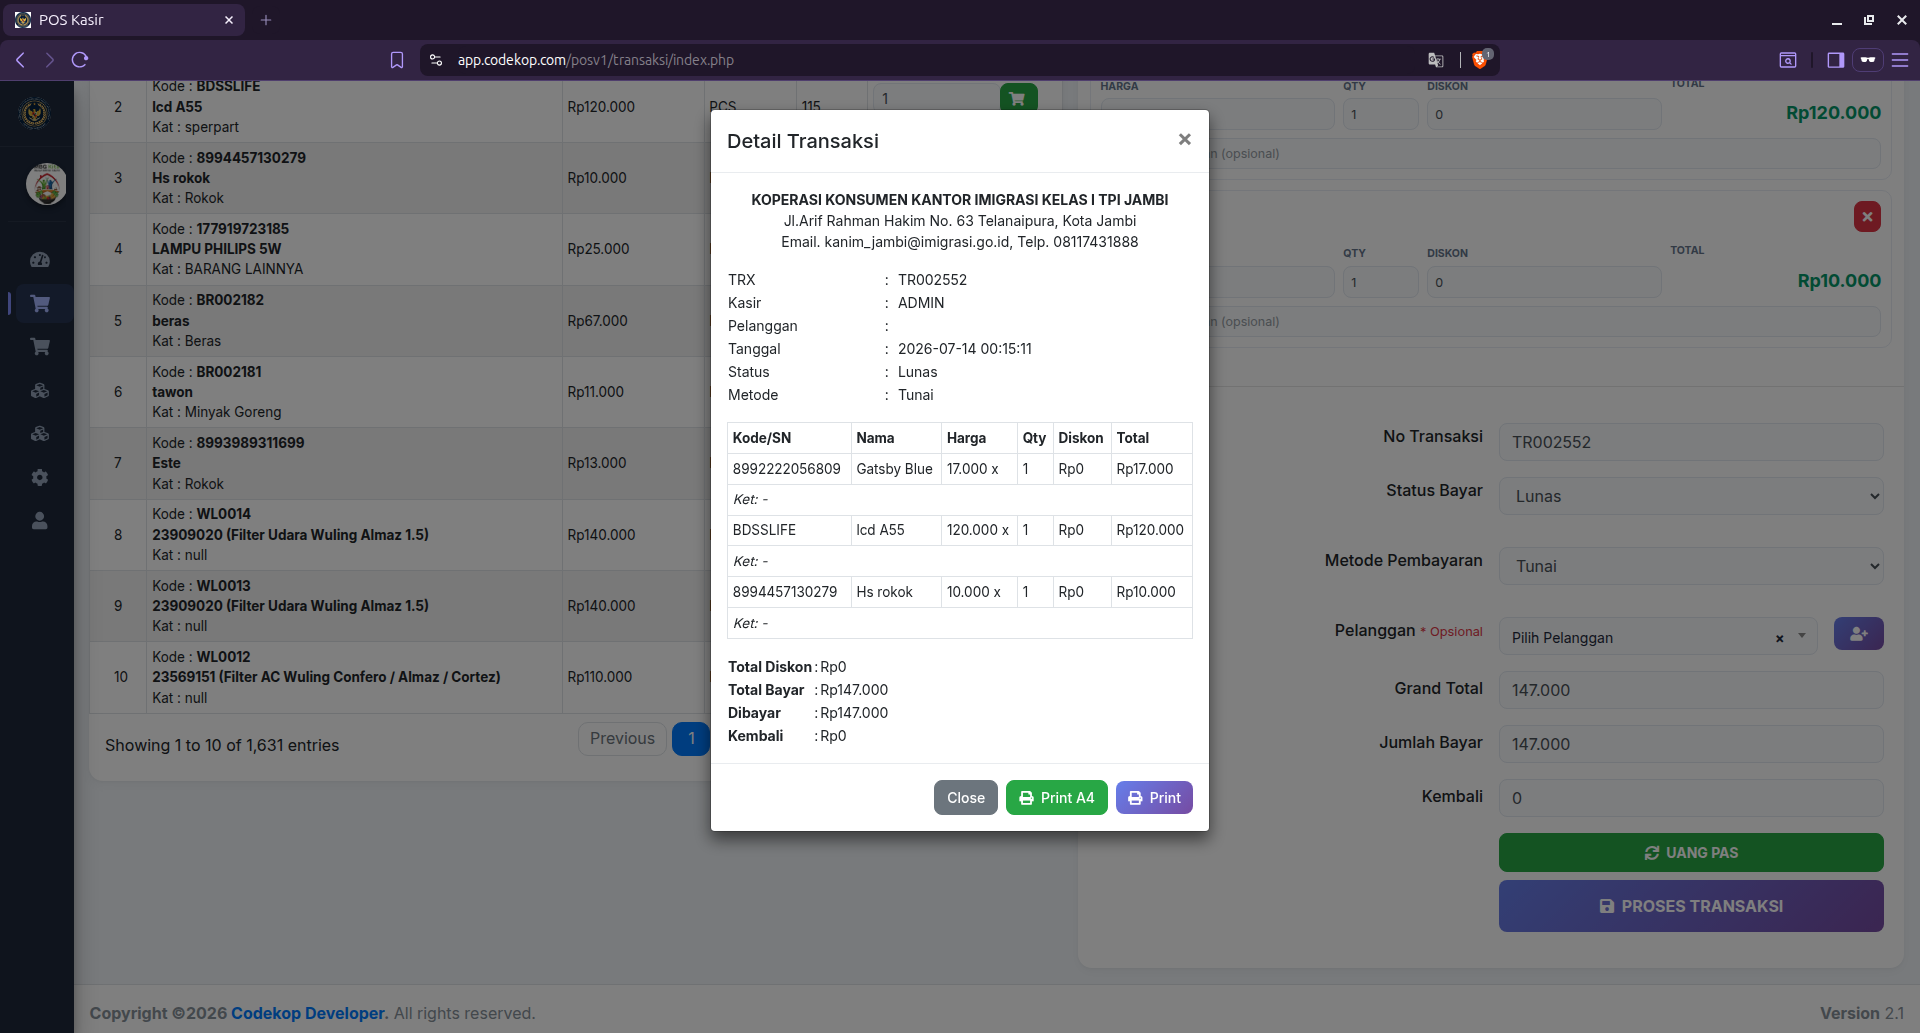Viewport: 1920px width, 1033px height.
Task: Open the Codekop Developer link
Action: pyautogui.click(x=308, y=1013)
